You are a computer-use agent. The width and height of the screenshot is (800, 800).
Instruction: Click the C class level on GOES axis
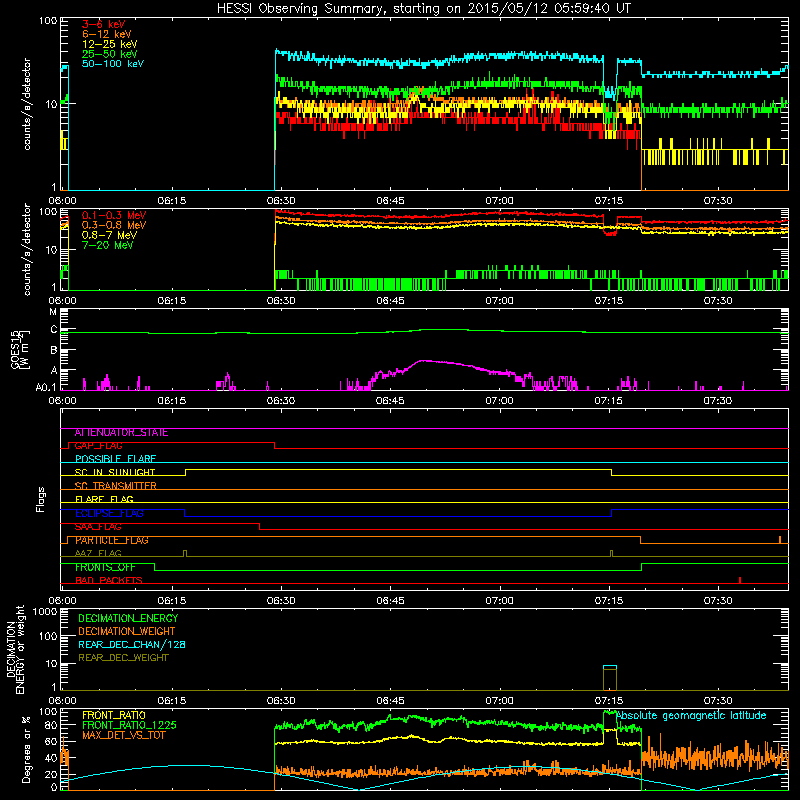click(54, 330)
